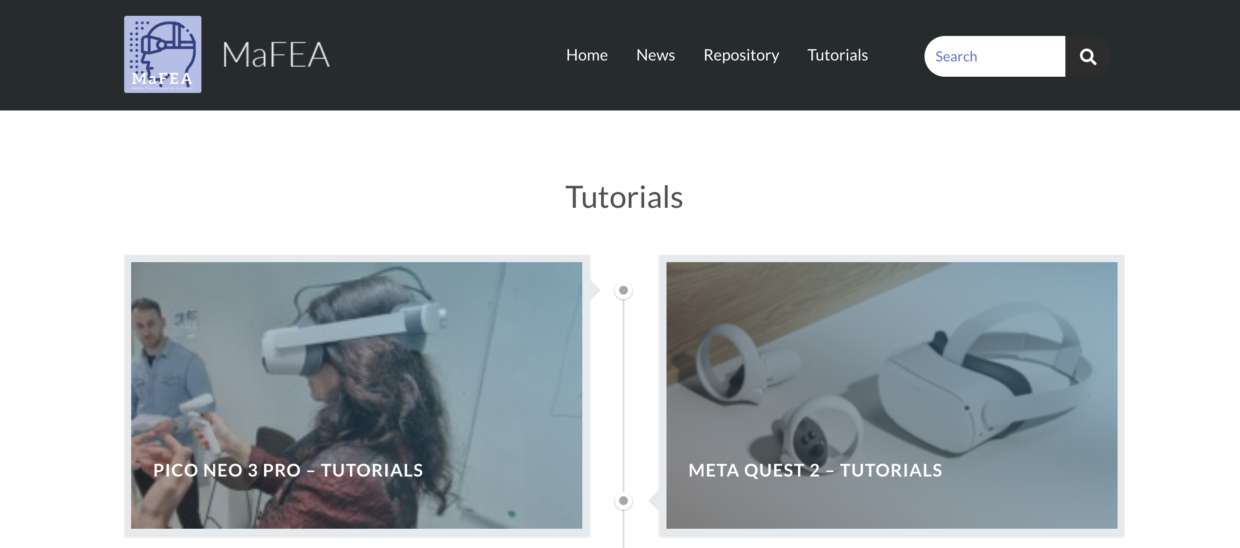Select Tutorials in the navigation bar

pyautogui.click(x=837, y=55)
